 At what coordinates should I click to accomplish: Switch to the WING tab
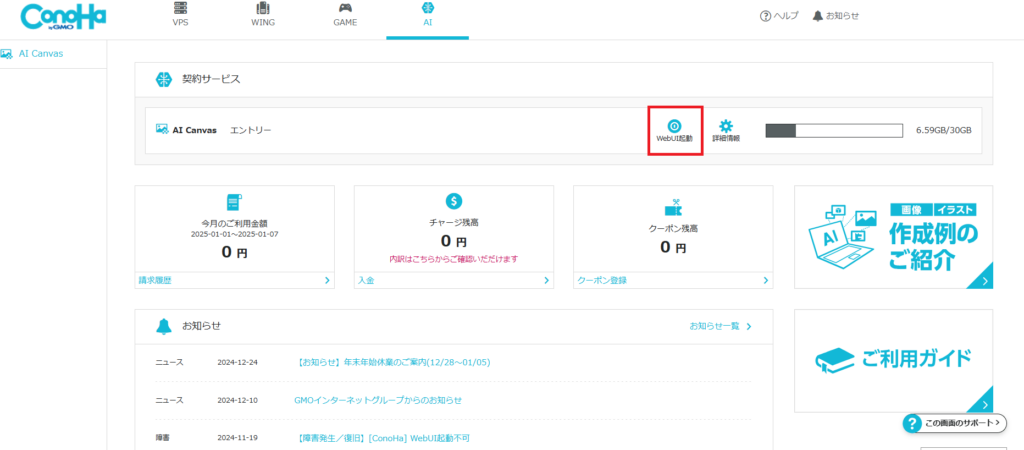(x=263, y=14)
